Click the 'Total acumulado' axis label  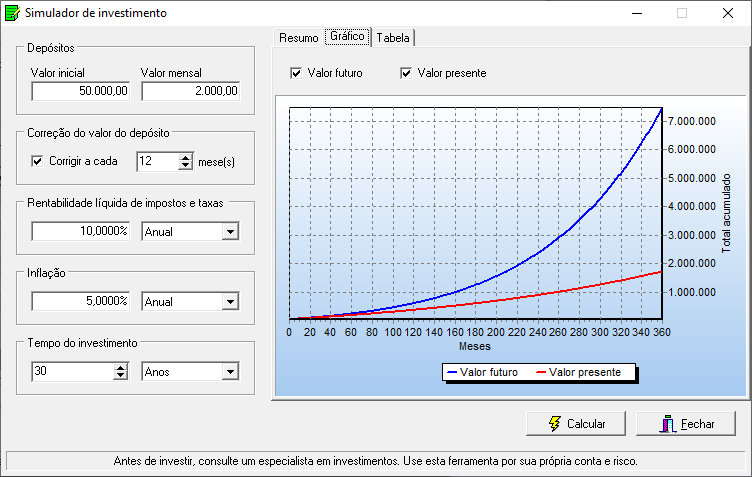pyautogui.click(x=726, y=213)
